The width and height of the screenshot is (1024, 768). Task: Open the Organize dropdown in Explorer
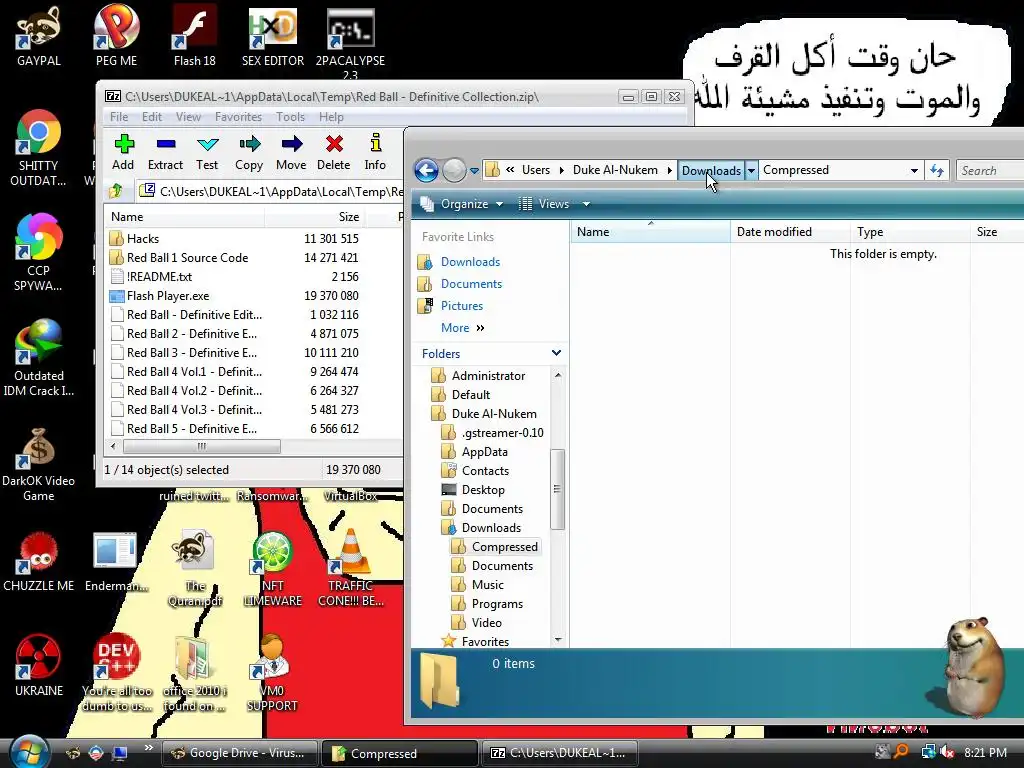point(462,204)
